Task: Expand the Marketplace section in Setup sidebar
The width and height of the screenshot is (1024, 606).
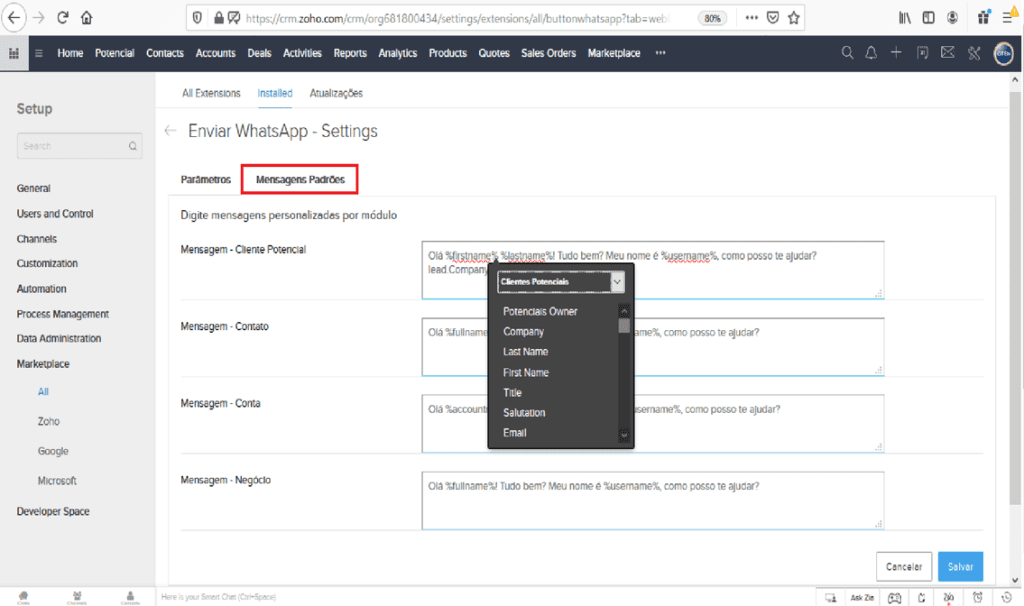Action: point(43,364)
